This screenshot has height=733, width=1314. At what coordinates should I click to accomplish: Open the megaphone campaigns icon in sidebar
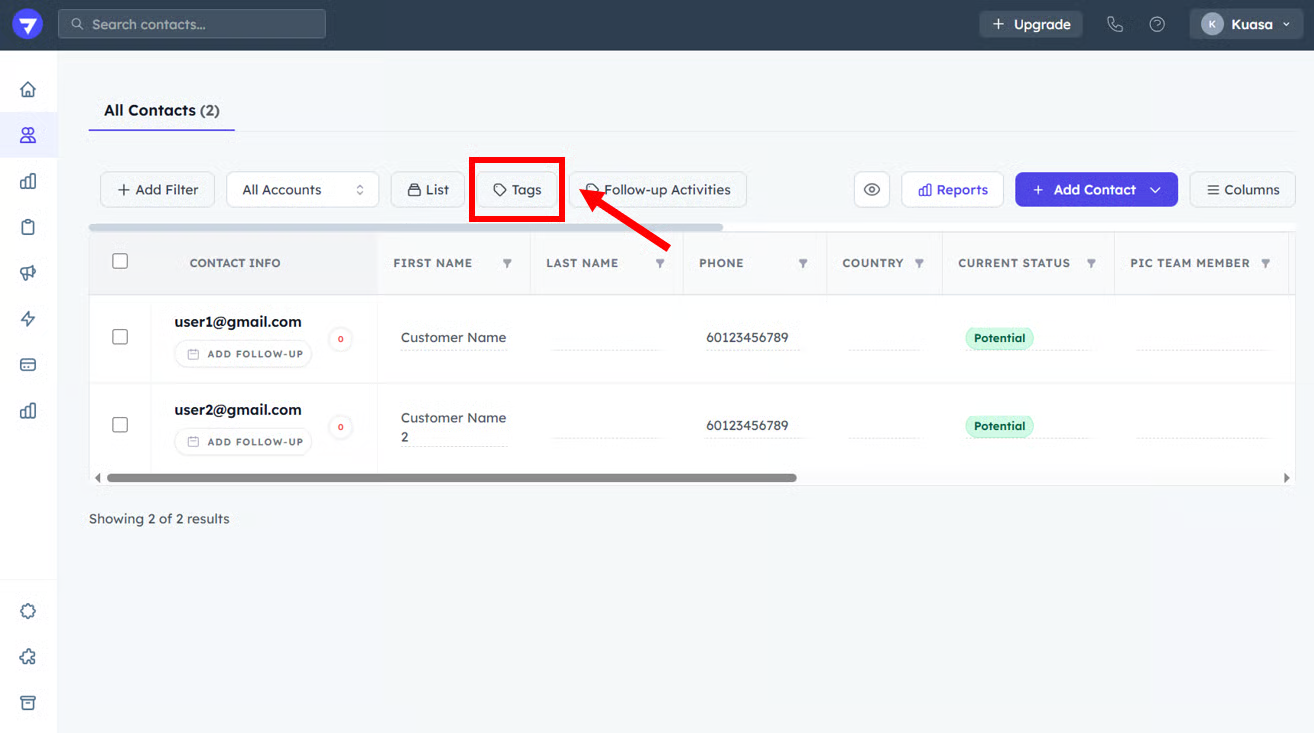(28, 273)
